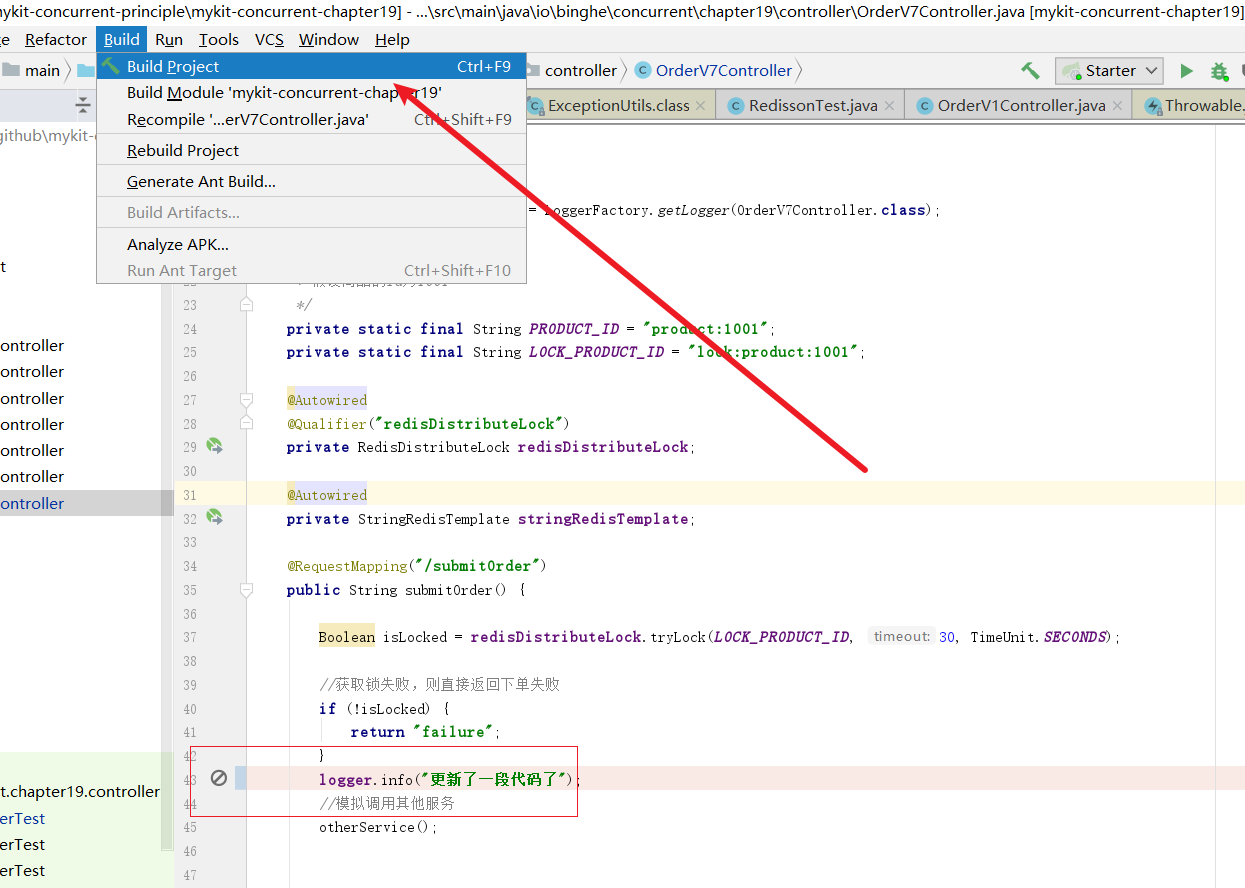Switch to the OrderV1Controller.java tab

tap(1021, 106)
